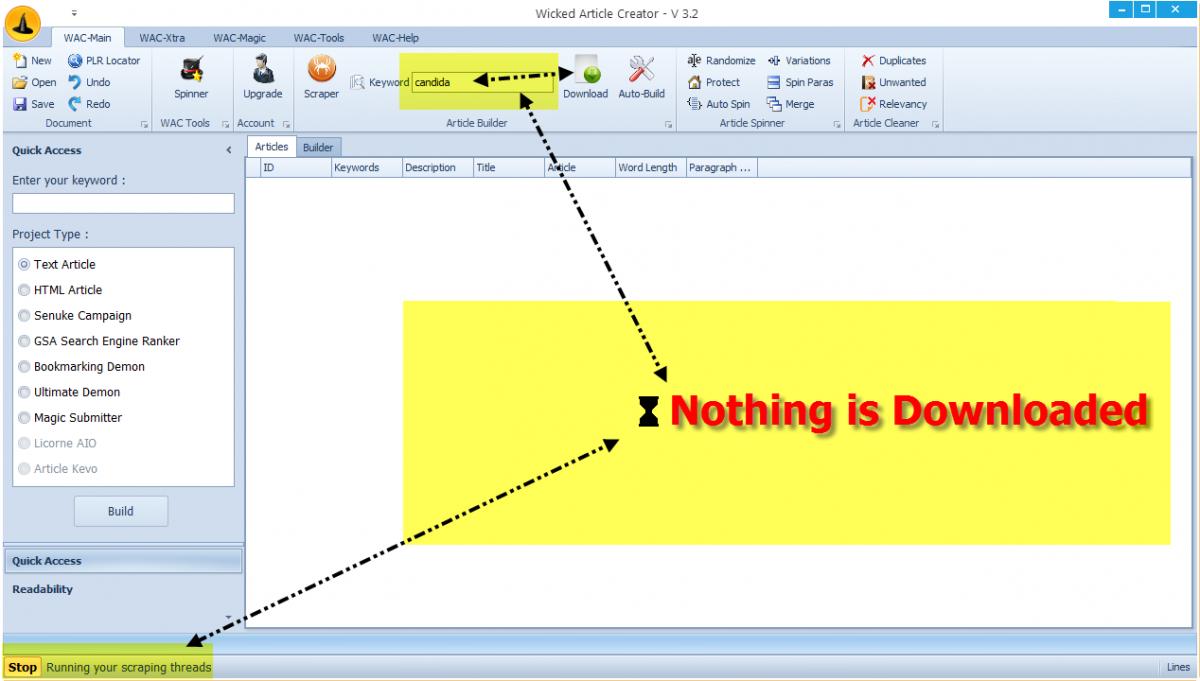Sort by the Description column header

click(x=438, y=168)
